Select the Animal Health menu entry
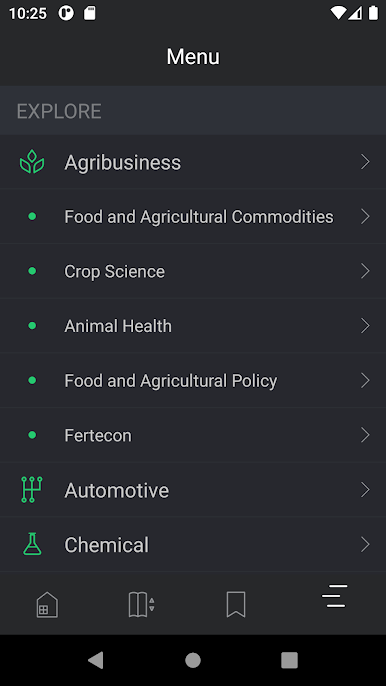The image size is (386, 686). [x=193, y=326]
